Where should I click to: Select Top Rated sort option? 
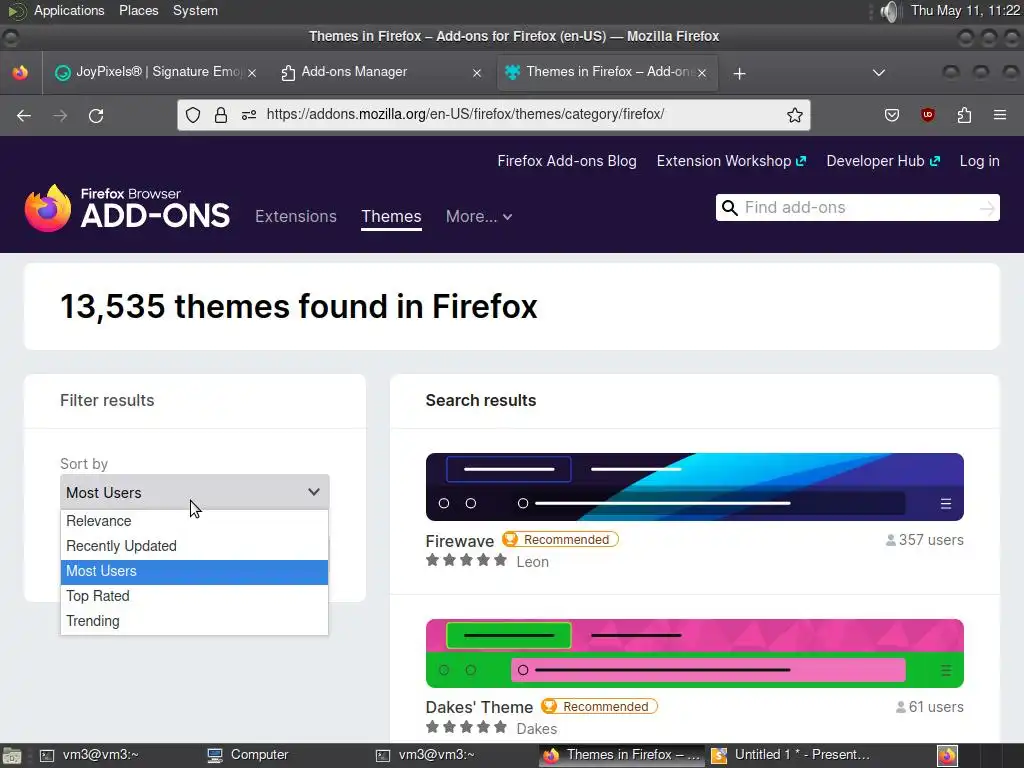click(194, 596)
